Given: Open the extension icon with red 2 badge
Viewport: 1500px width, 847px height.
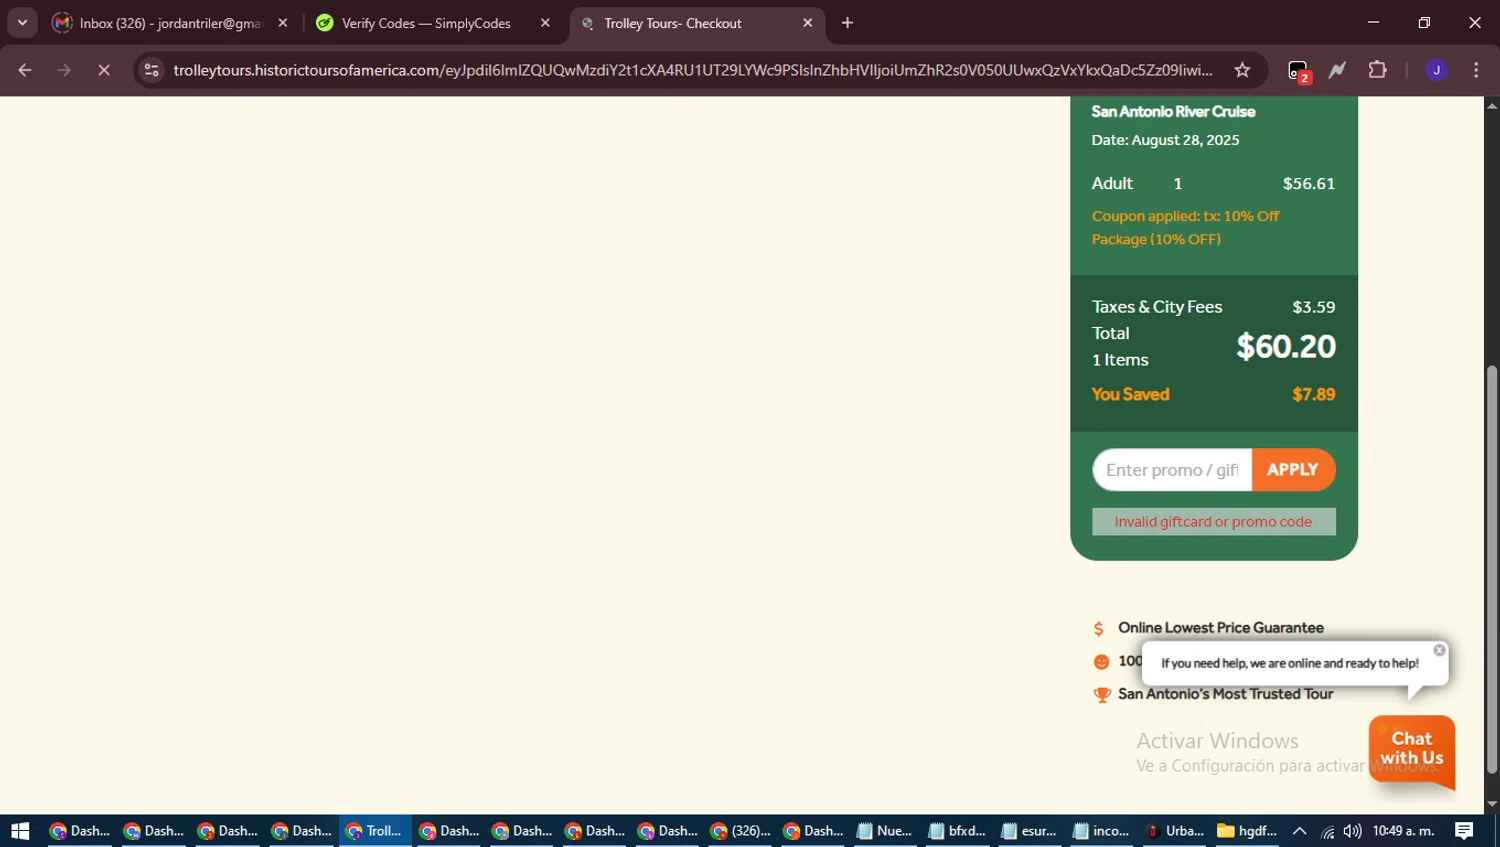Looking at the screenshot, I should click(x=1298, y=71).
